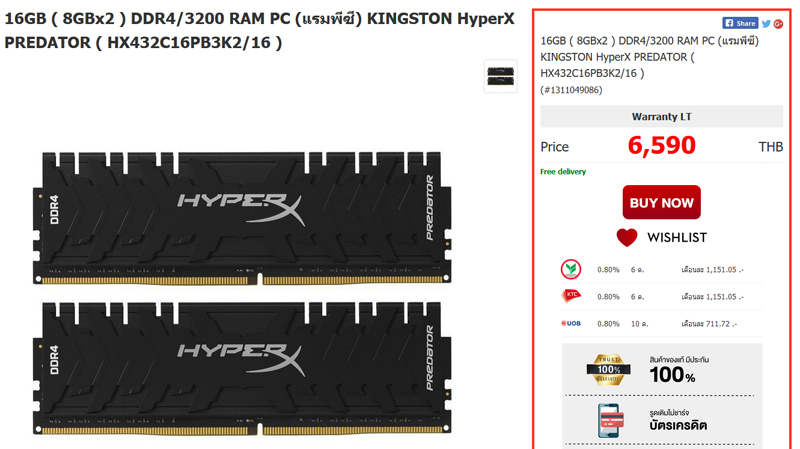
Task: Add item via WISHLIST text link
Action: [677, 238]
